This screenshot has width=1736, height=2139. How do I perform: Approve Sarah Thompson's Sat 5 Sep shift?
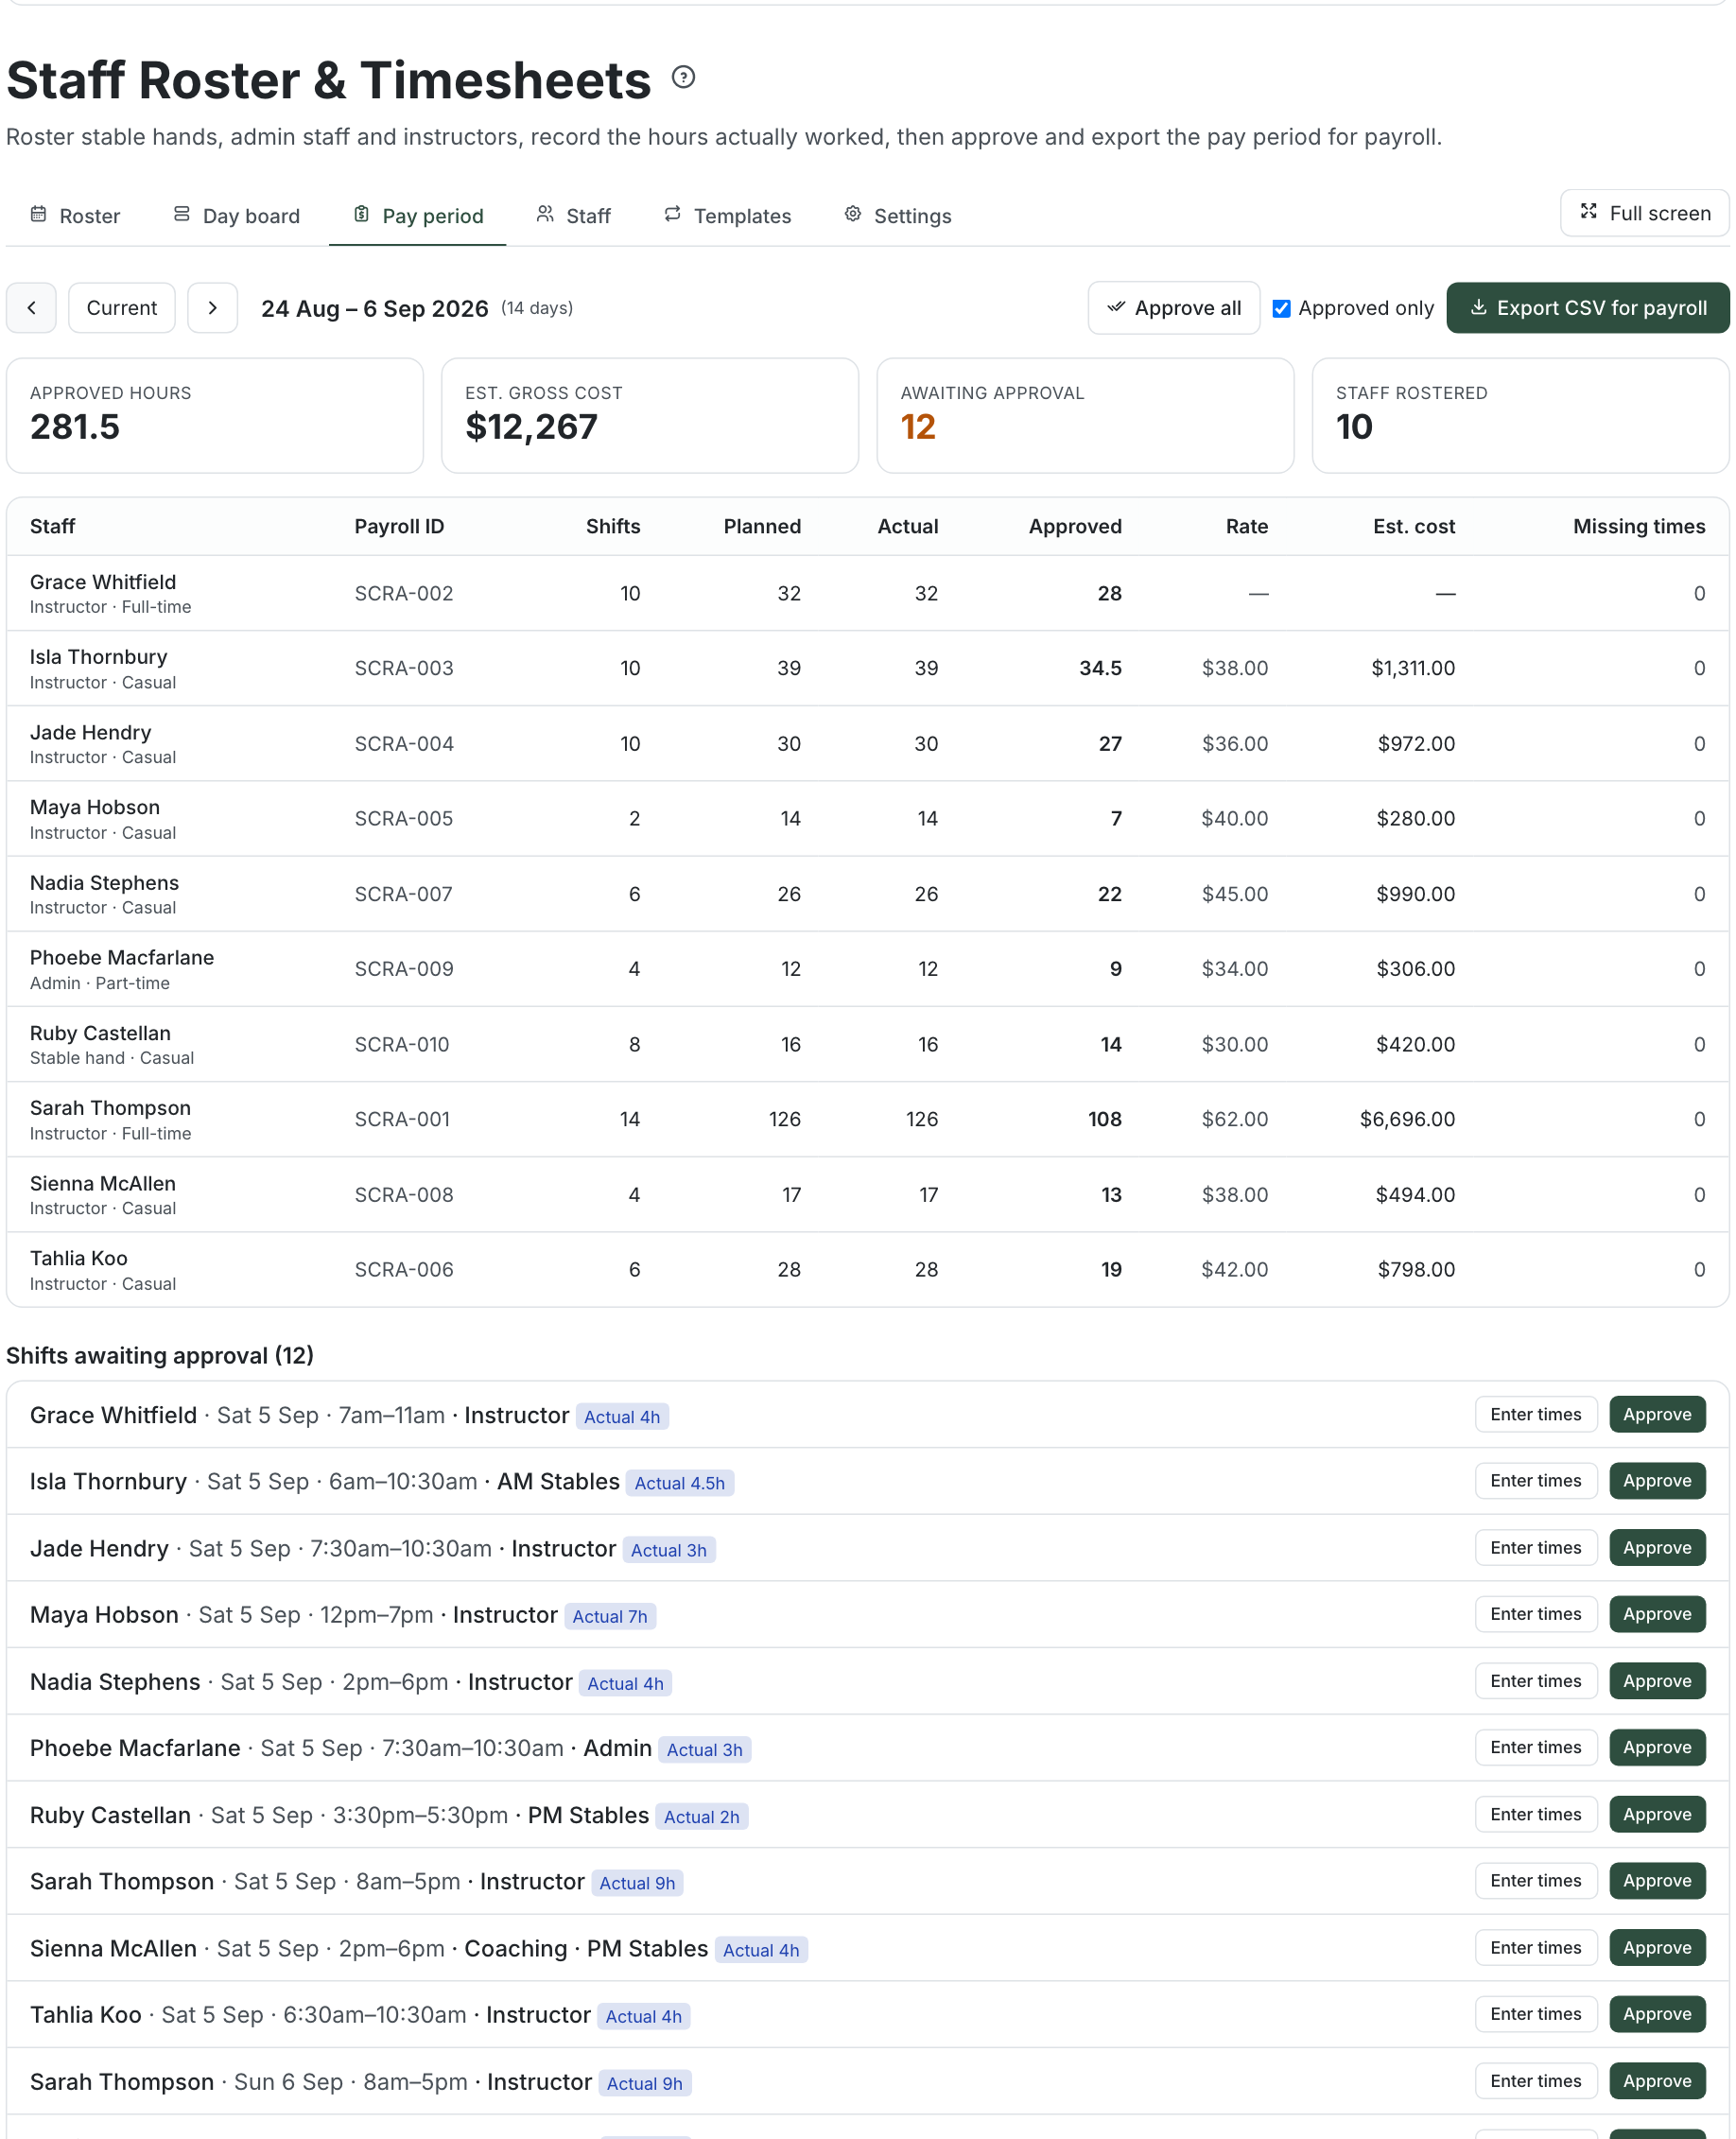click(1657, 1880)
